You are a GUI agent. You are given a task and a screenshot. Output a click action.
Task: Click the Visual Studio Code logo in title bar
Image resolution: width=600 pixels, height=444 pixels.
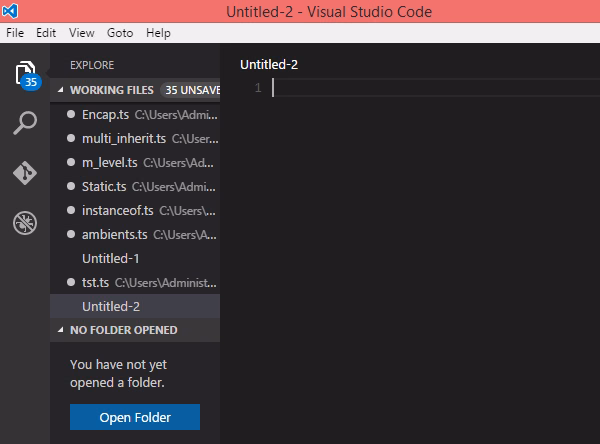(10, 11)
